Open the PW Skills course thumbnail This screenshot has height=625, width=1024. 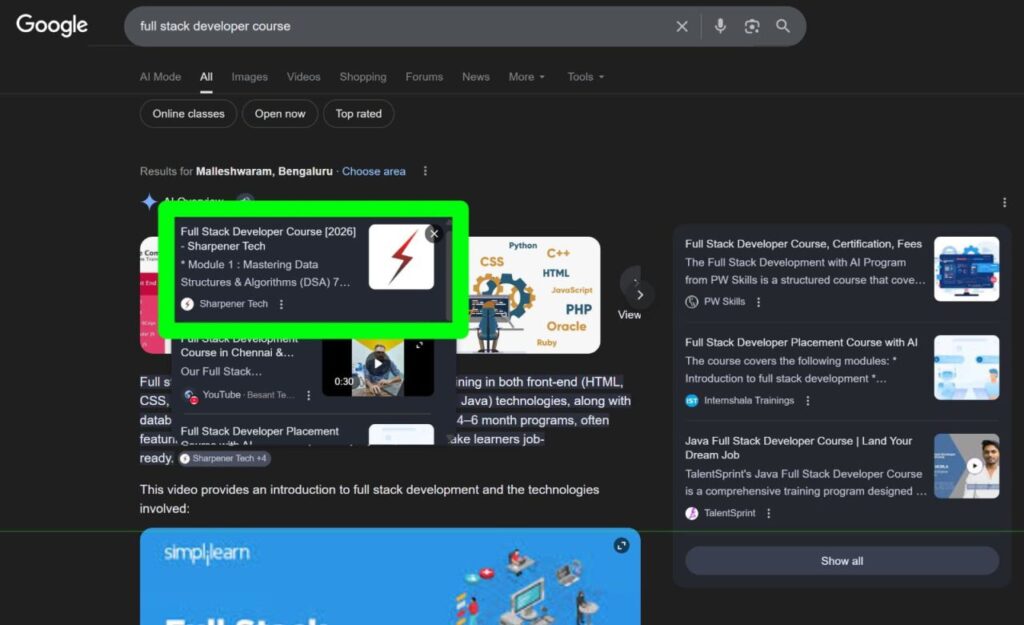click(967, 269)
